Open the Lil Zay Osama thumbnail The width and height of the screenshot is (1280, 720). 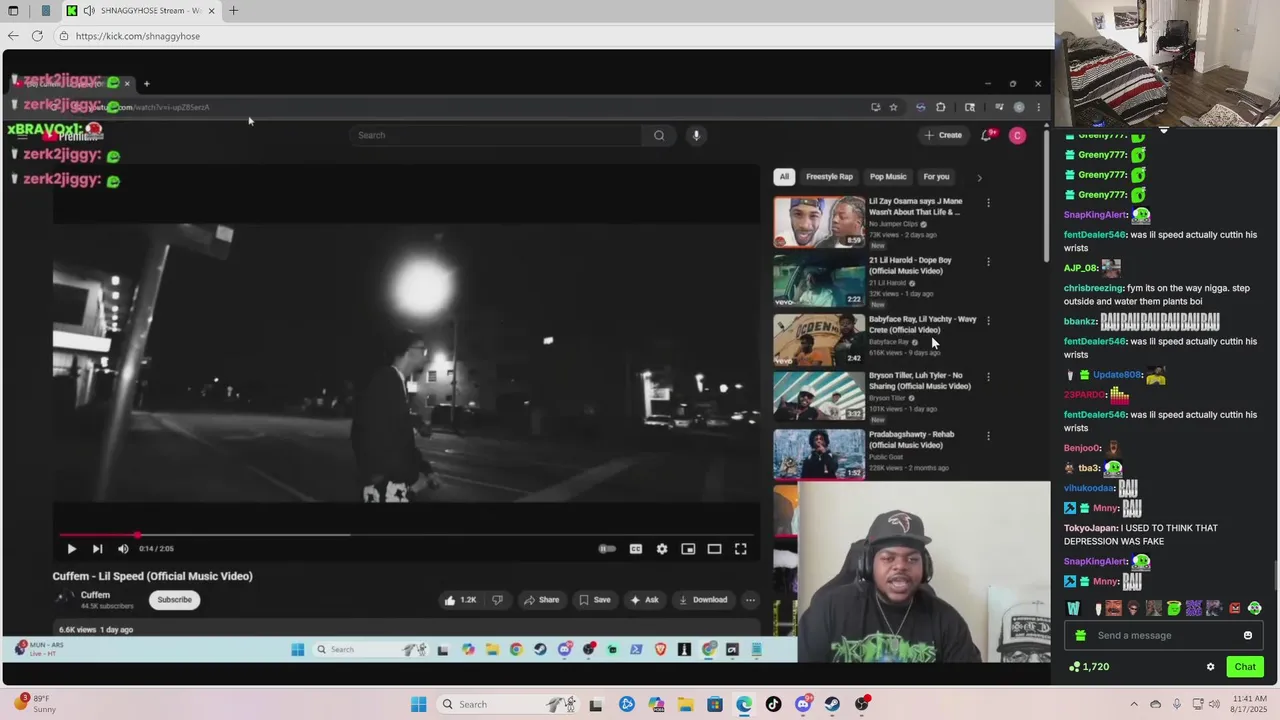point(819,222)
